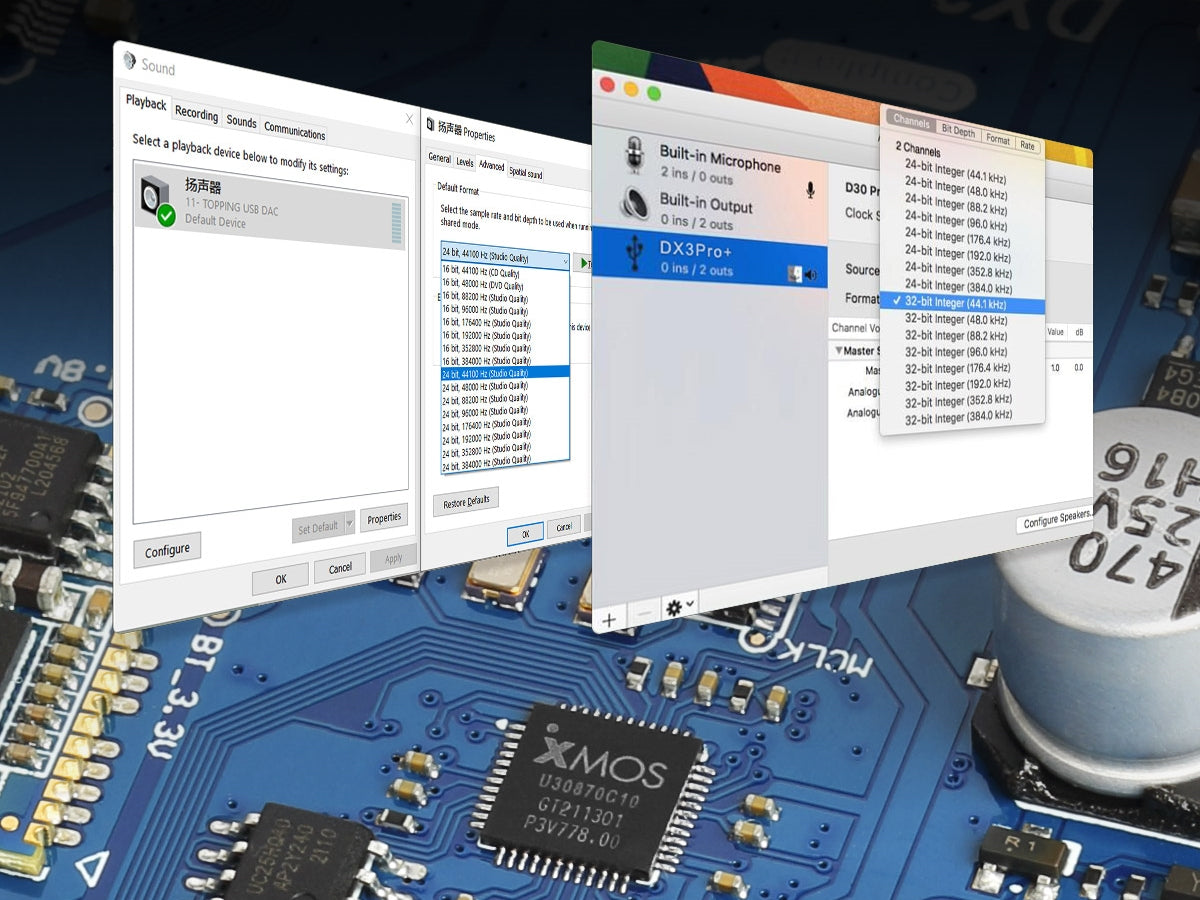Open the Communications tab
The width and height of the screenshot is (1200, 900).
[x=294, y=132]
